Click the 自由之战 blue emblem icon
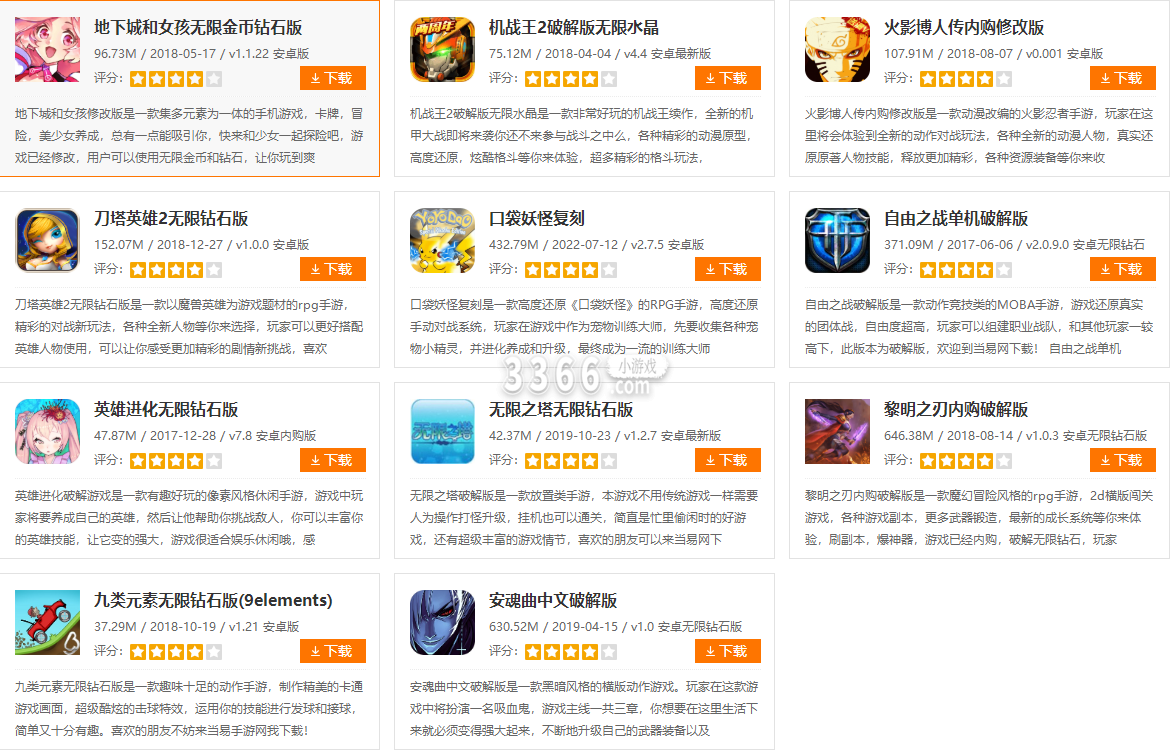 [837, 240]
